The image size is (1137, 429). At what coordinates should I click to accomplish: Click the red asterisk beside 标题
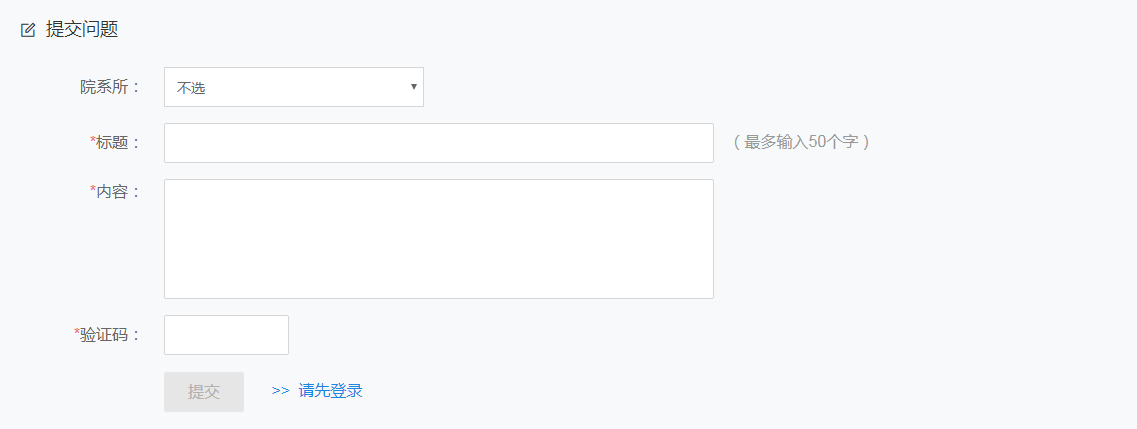pos(92,140)
